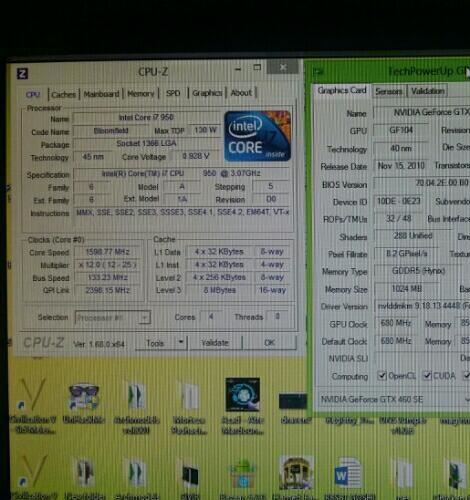Click the L1 Data value 4 x 32 KBytes
This screenshot has height=500, width=470.
click(219, 252)
